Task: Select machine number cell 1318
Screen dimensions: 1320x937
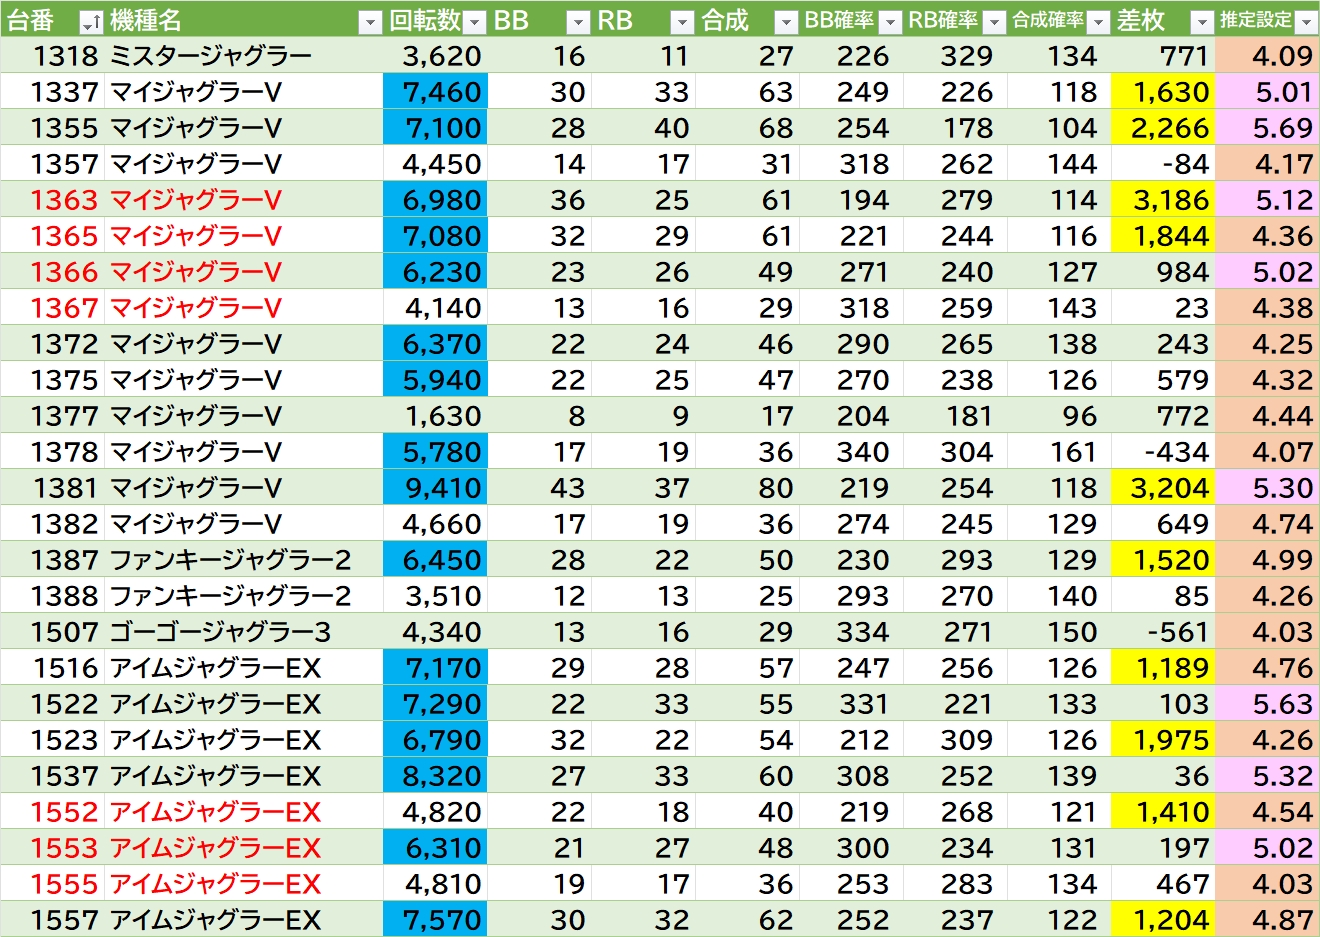Action: click(52, 56)
